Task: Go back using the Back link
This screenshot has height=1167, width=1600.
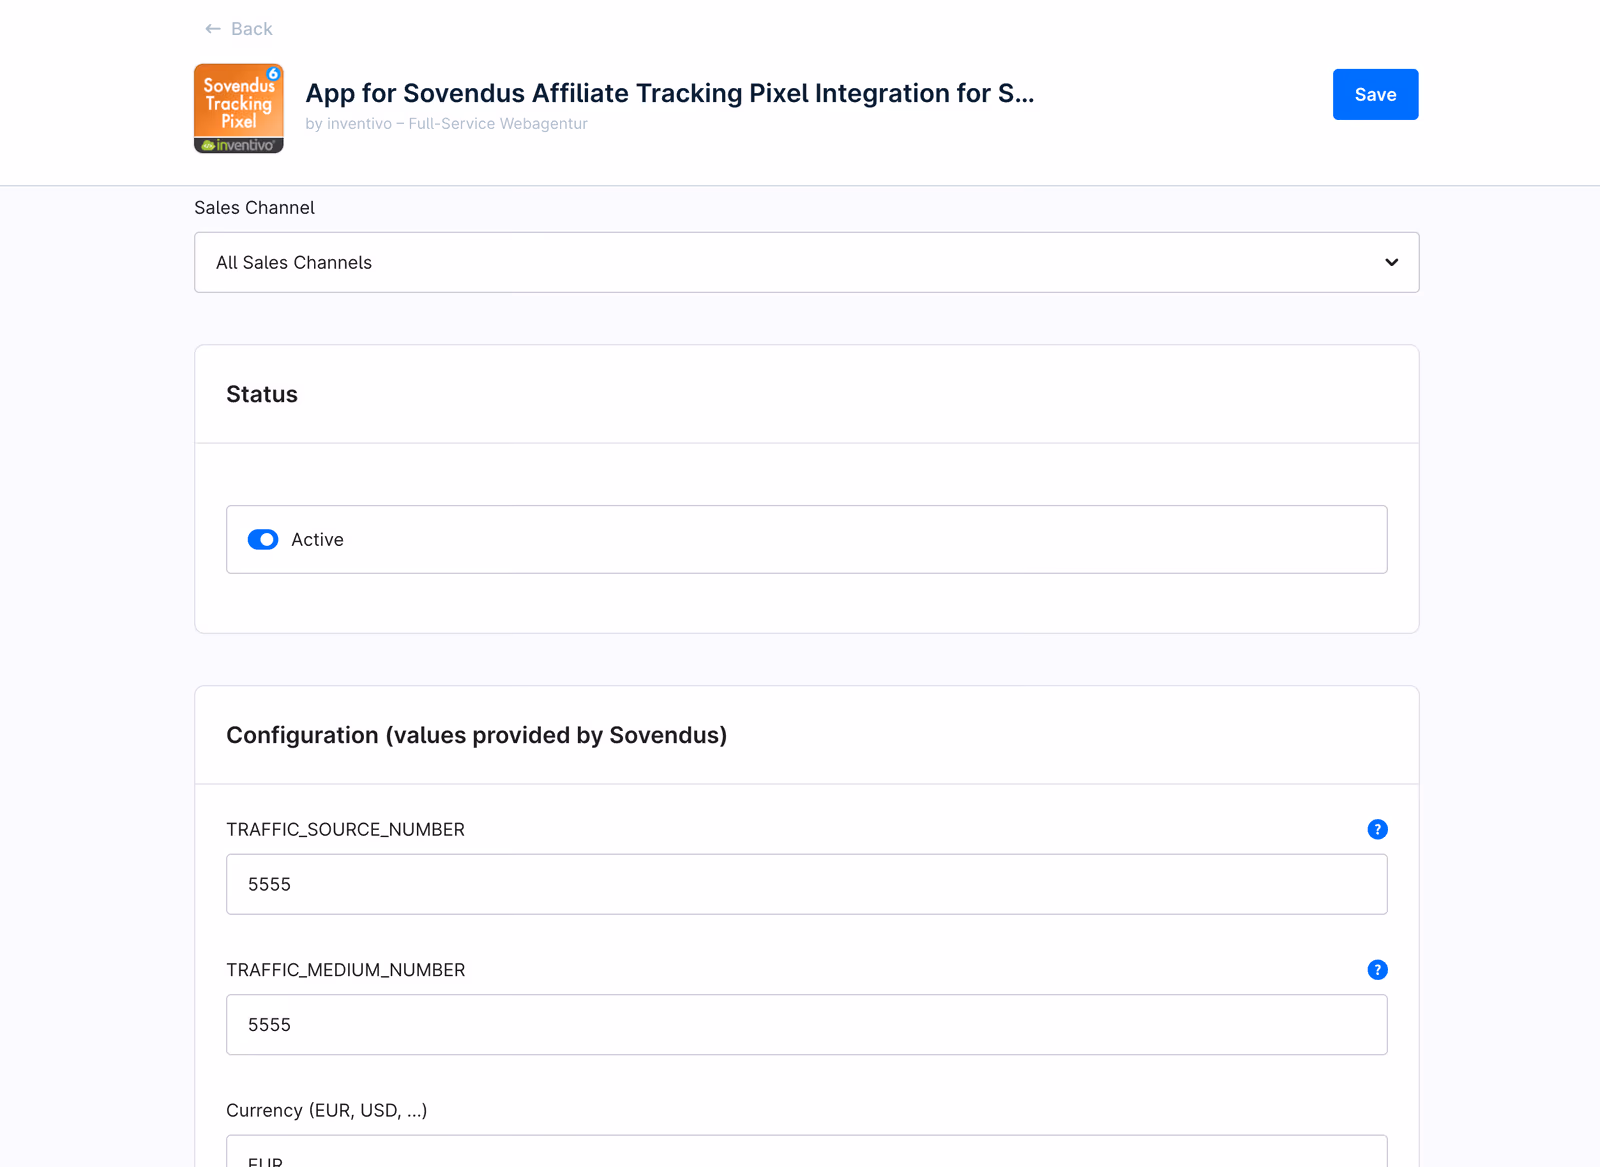Action: [x=239, y=29]
